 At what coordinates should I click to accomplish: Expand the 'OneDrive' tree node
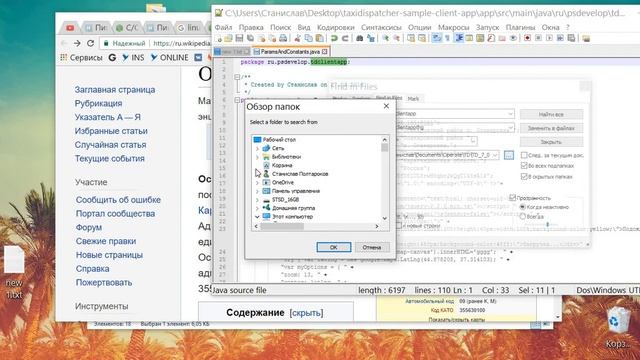[x=257, y=182]
